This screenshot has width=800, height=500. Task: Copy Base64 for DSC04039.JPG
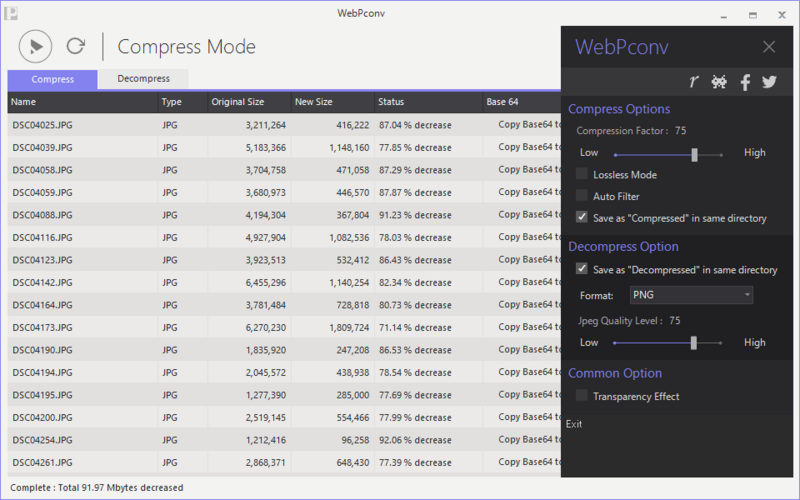[530, 147]
